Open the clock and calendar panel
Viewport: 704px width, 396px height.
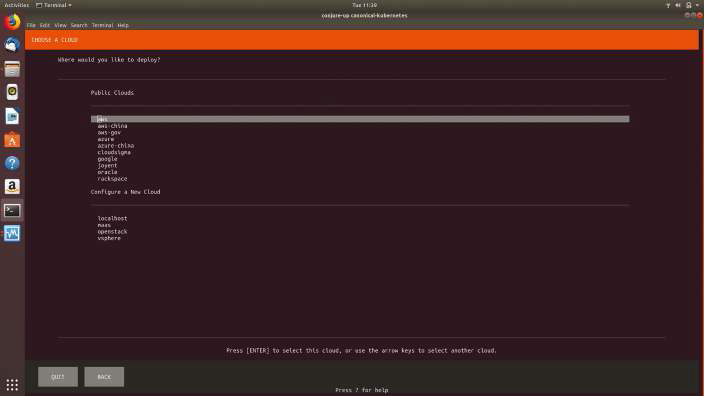364,5
